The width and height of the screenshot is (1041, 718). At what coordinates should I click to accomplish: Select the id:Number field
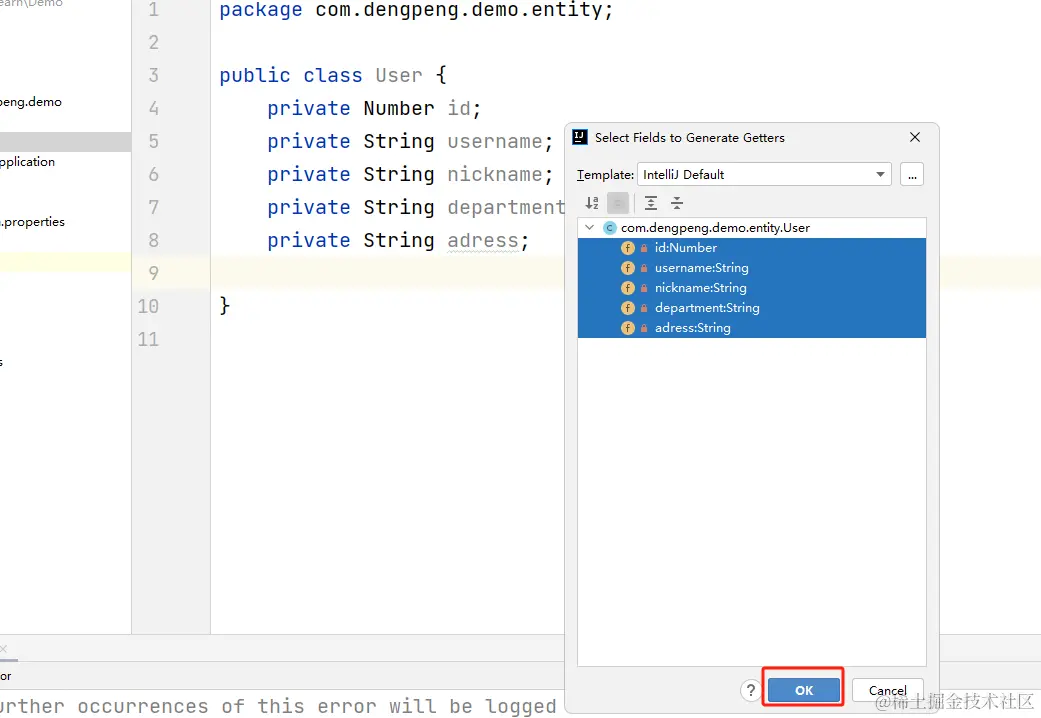point(752,248)
